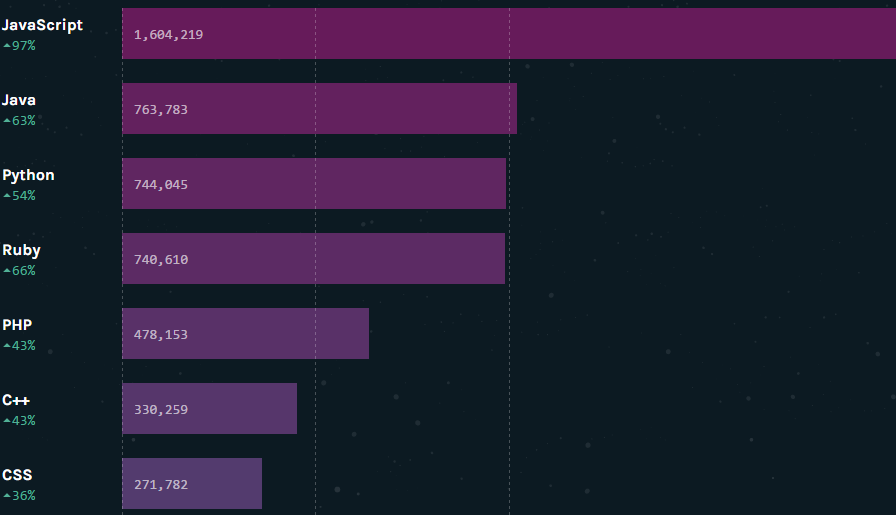The image size is (896, 515).
Task: Click the up-arrow icon beside Python's 54%
Action: [x=7, y=195]
